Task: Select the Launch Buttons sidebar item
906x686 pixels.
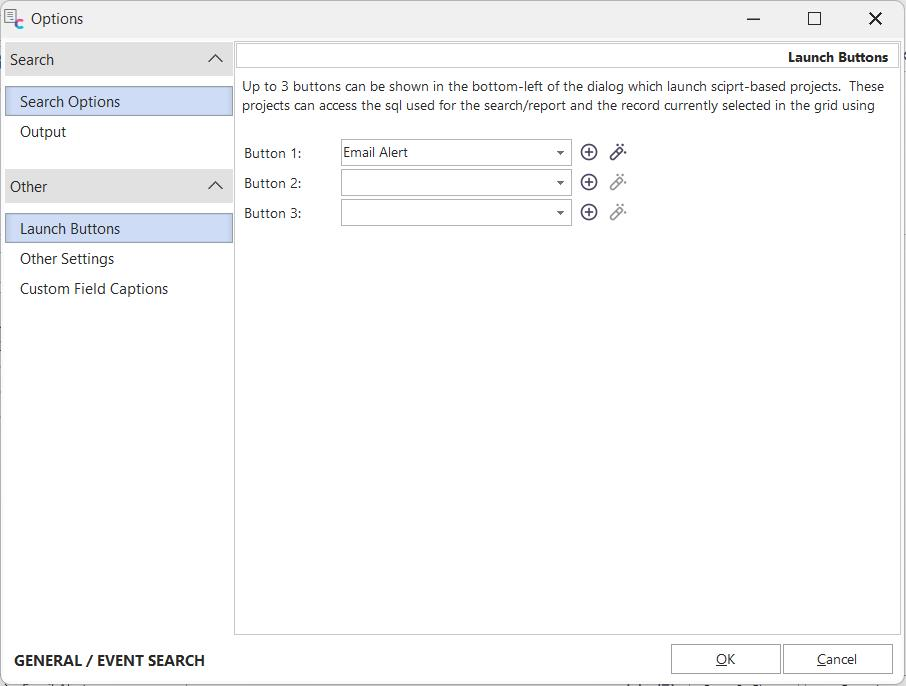Action: coord(70,228)
